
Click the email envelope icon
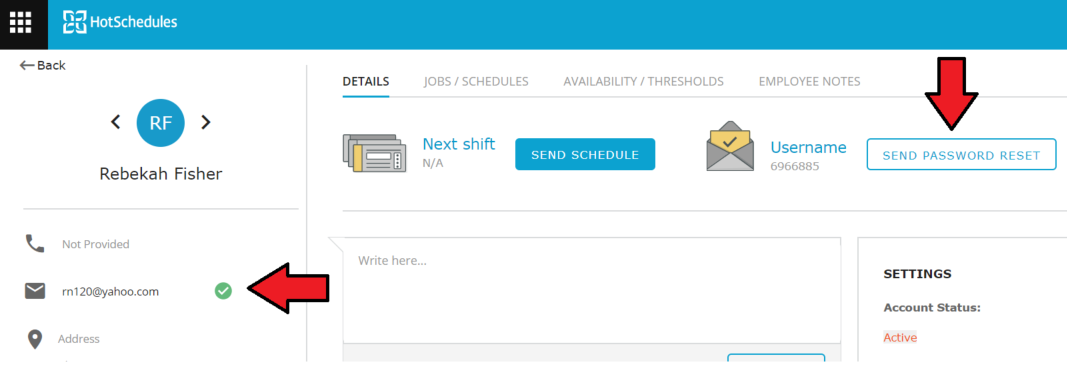[x=35, y=291]
